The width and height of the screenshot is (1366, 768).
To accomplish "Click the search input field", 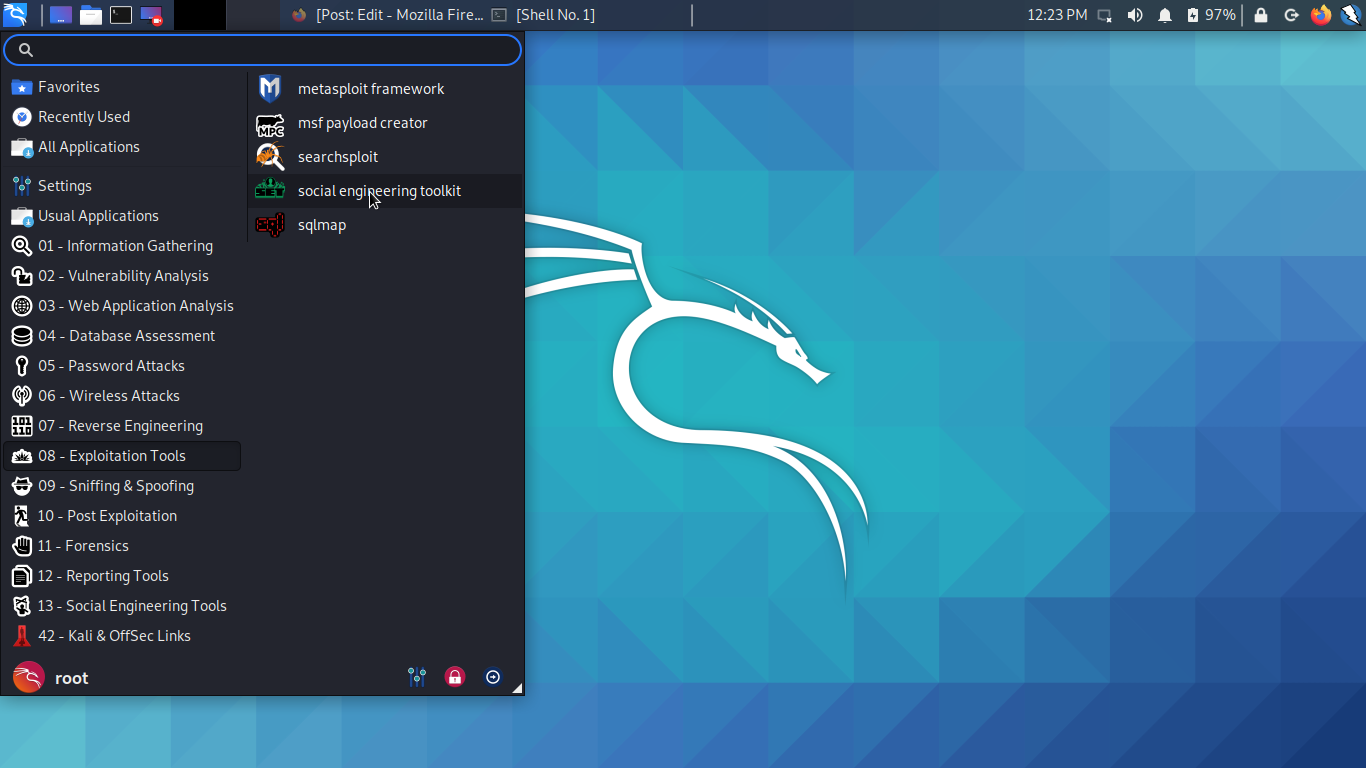I will point(262,49).
